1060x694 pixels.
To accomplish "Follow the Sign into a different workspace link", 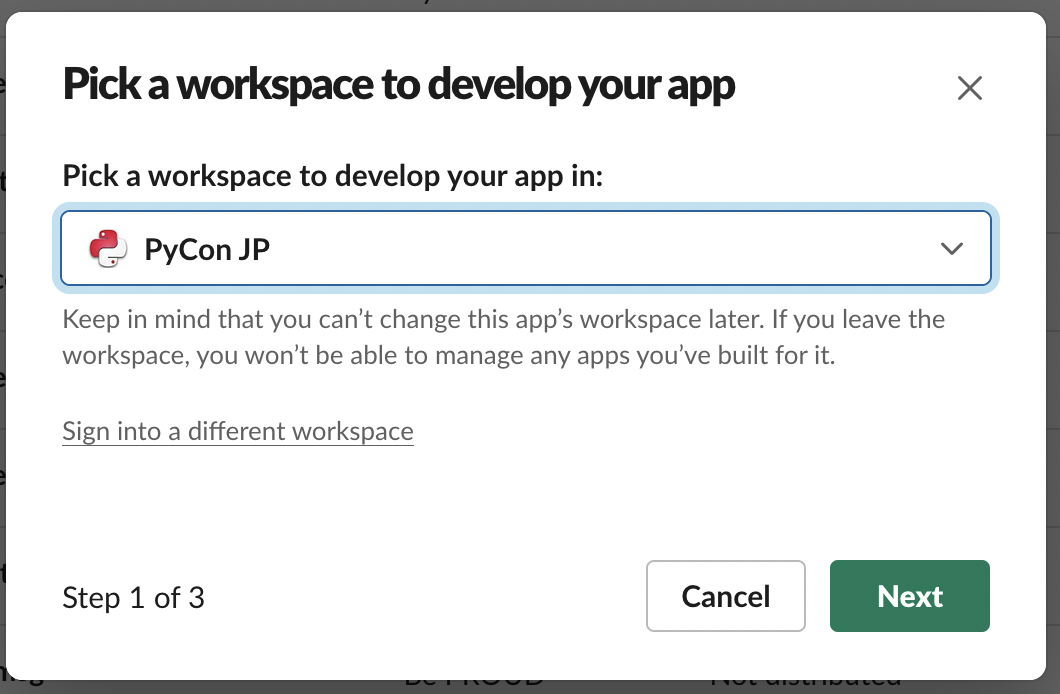I will pyautogui.click(x=238, y=431).
